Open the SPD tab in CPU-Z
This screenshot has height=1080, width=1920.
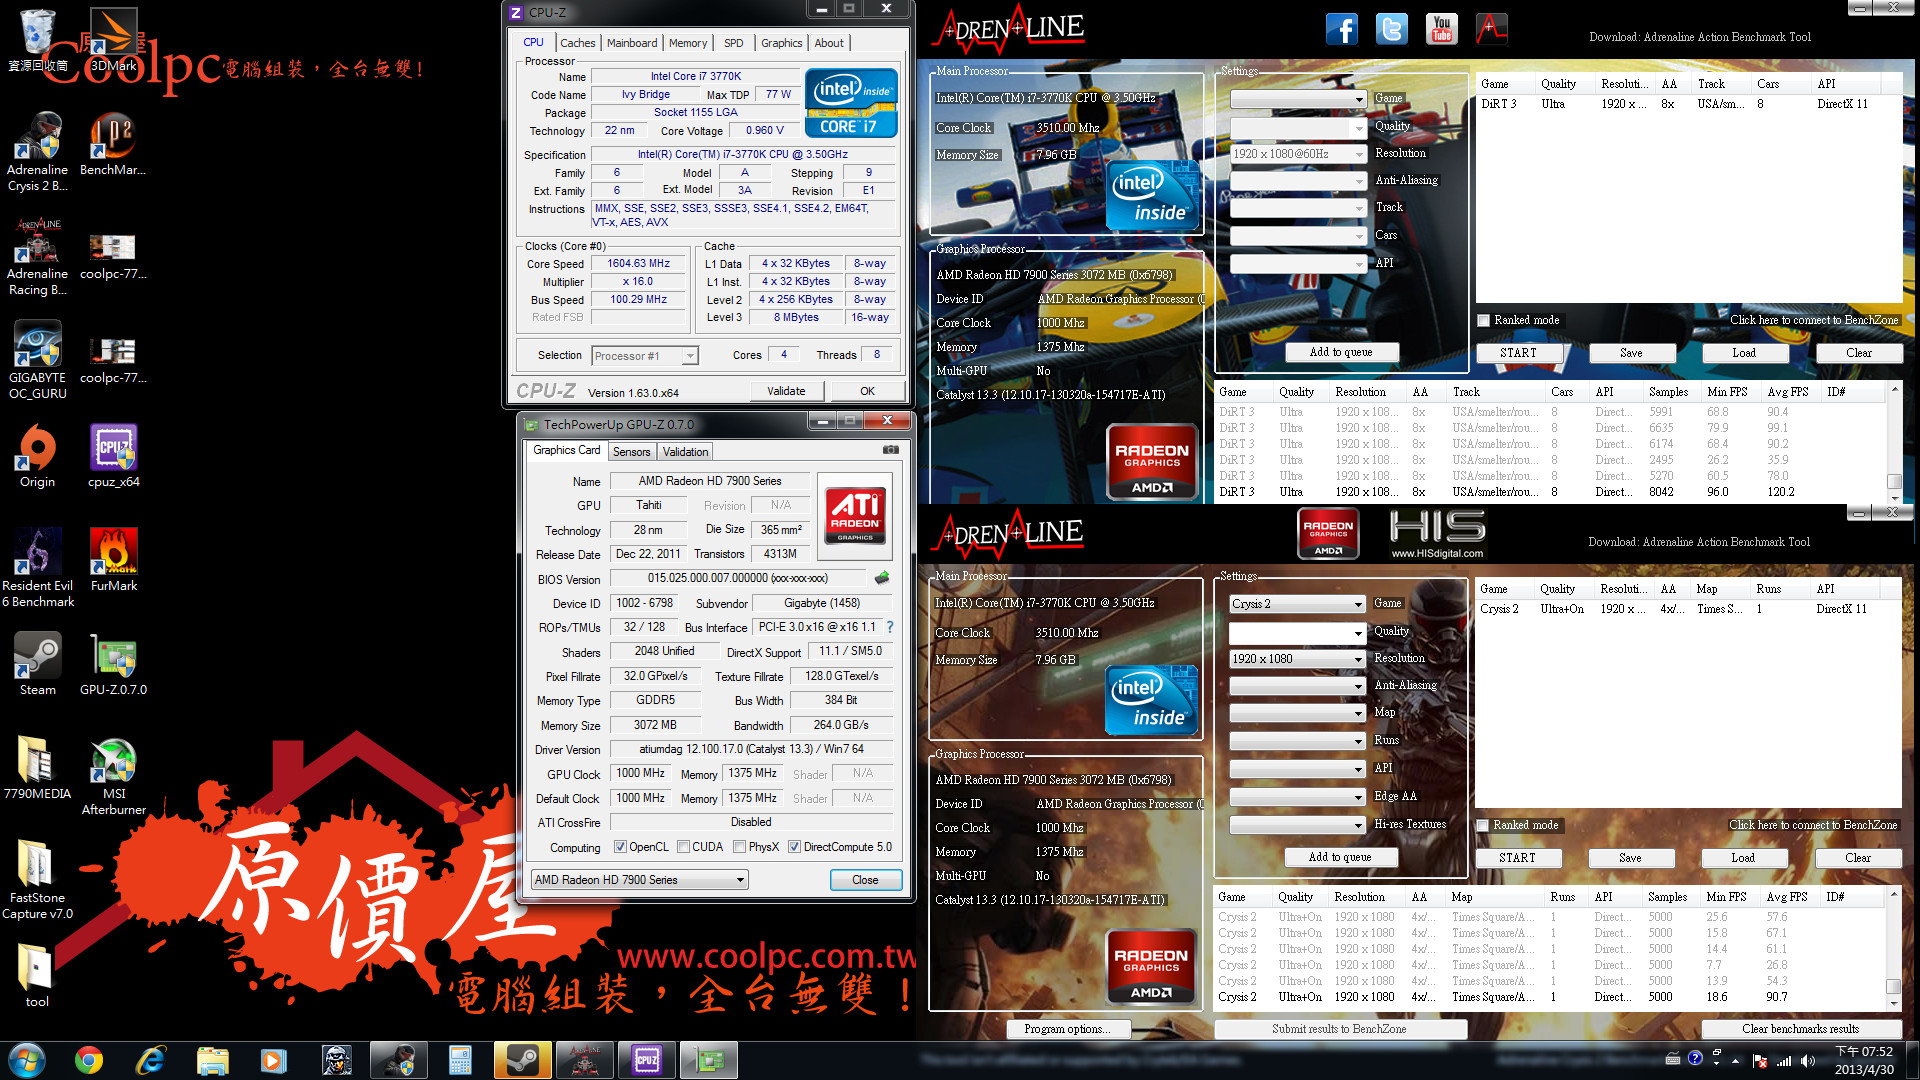coord(733,43)
